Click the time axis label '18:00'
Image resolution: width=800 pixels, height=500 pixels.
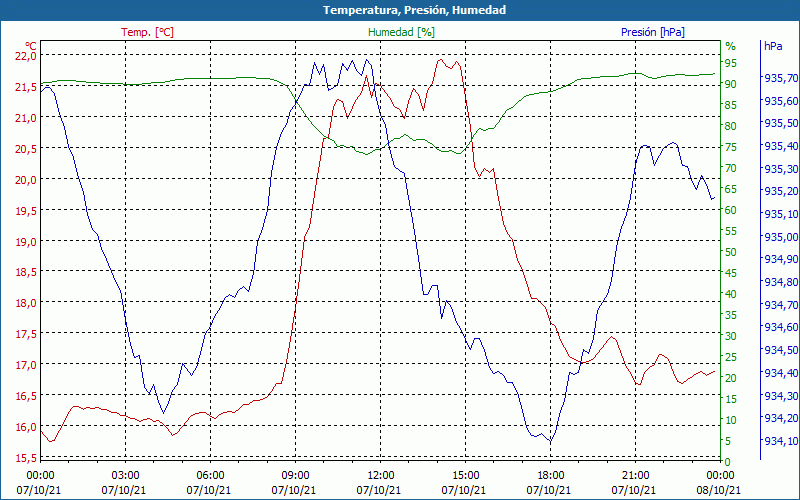(551, 475)
